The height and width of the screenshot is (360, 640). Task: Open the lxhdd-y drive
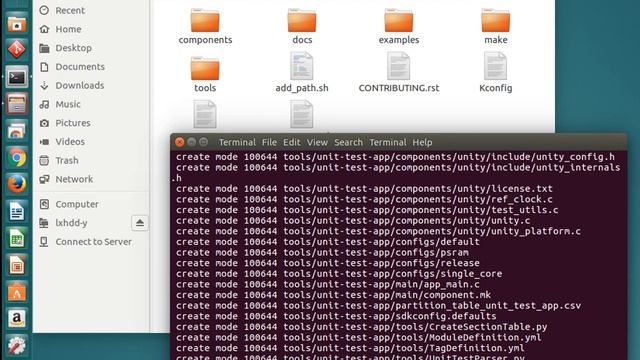point(71,223)
